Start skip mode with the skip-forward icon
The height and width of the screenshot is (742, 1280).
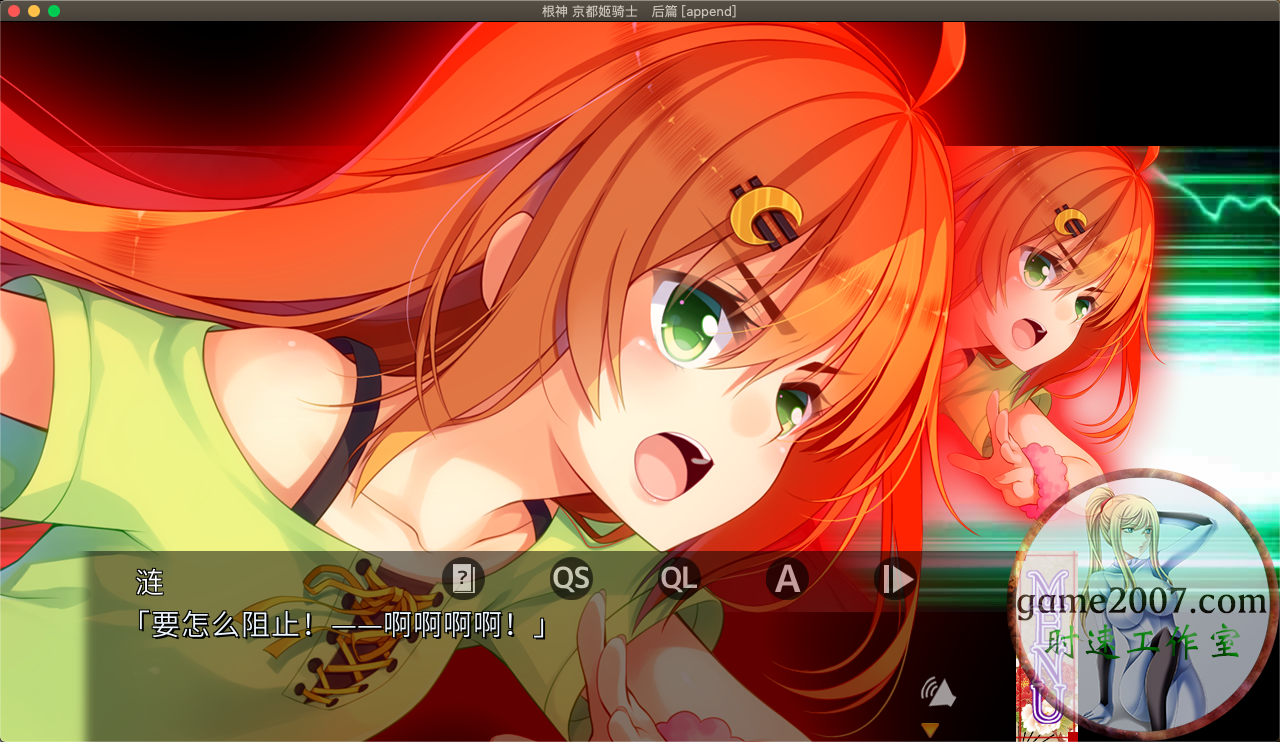pyautogui.click(x=895, y=579)
